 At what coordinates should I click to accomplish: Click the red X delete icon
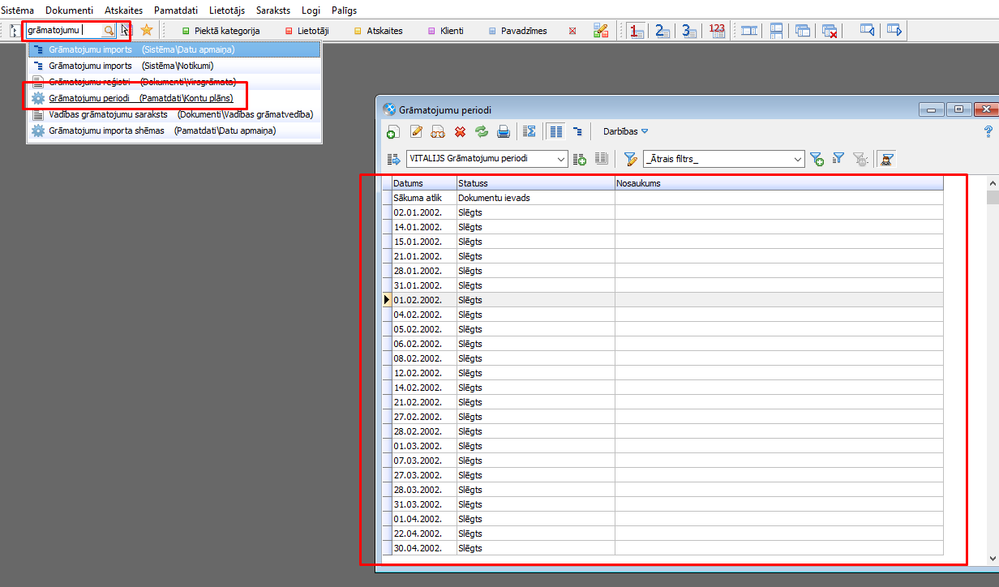[x=460, y=132]
